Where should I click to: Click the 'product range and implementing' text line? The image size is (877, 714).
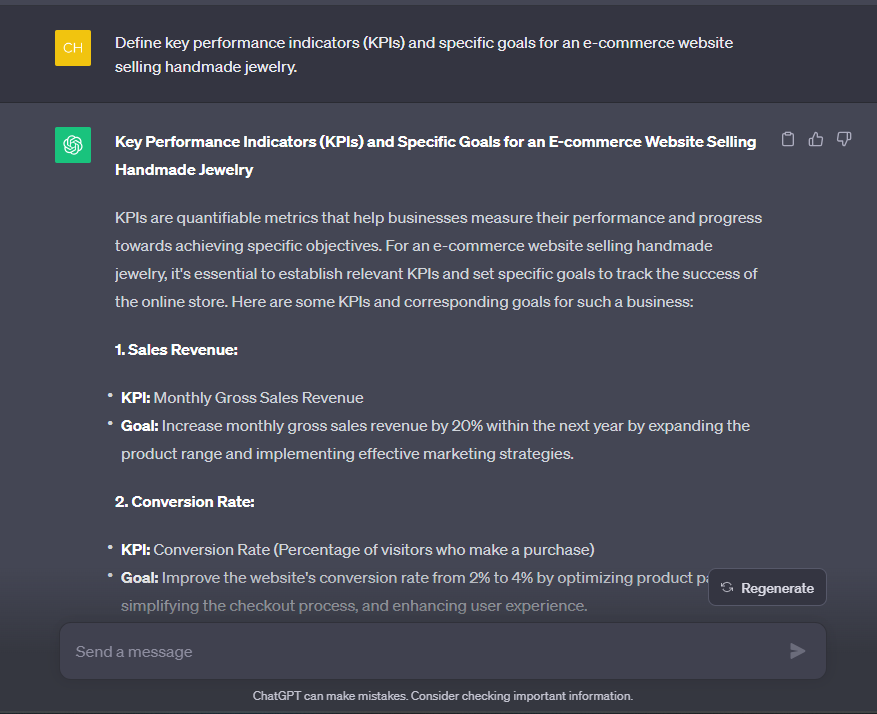(x=347, y=454)
